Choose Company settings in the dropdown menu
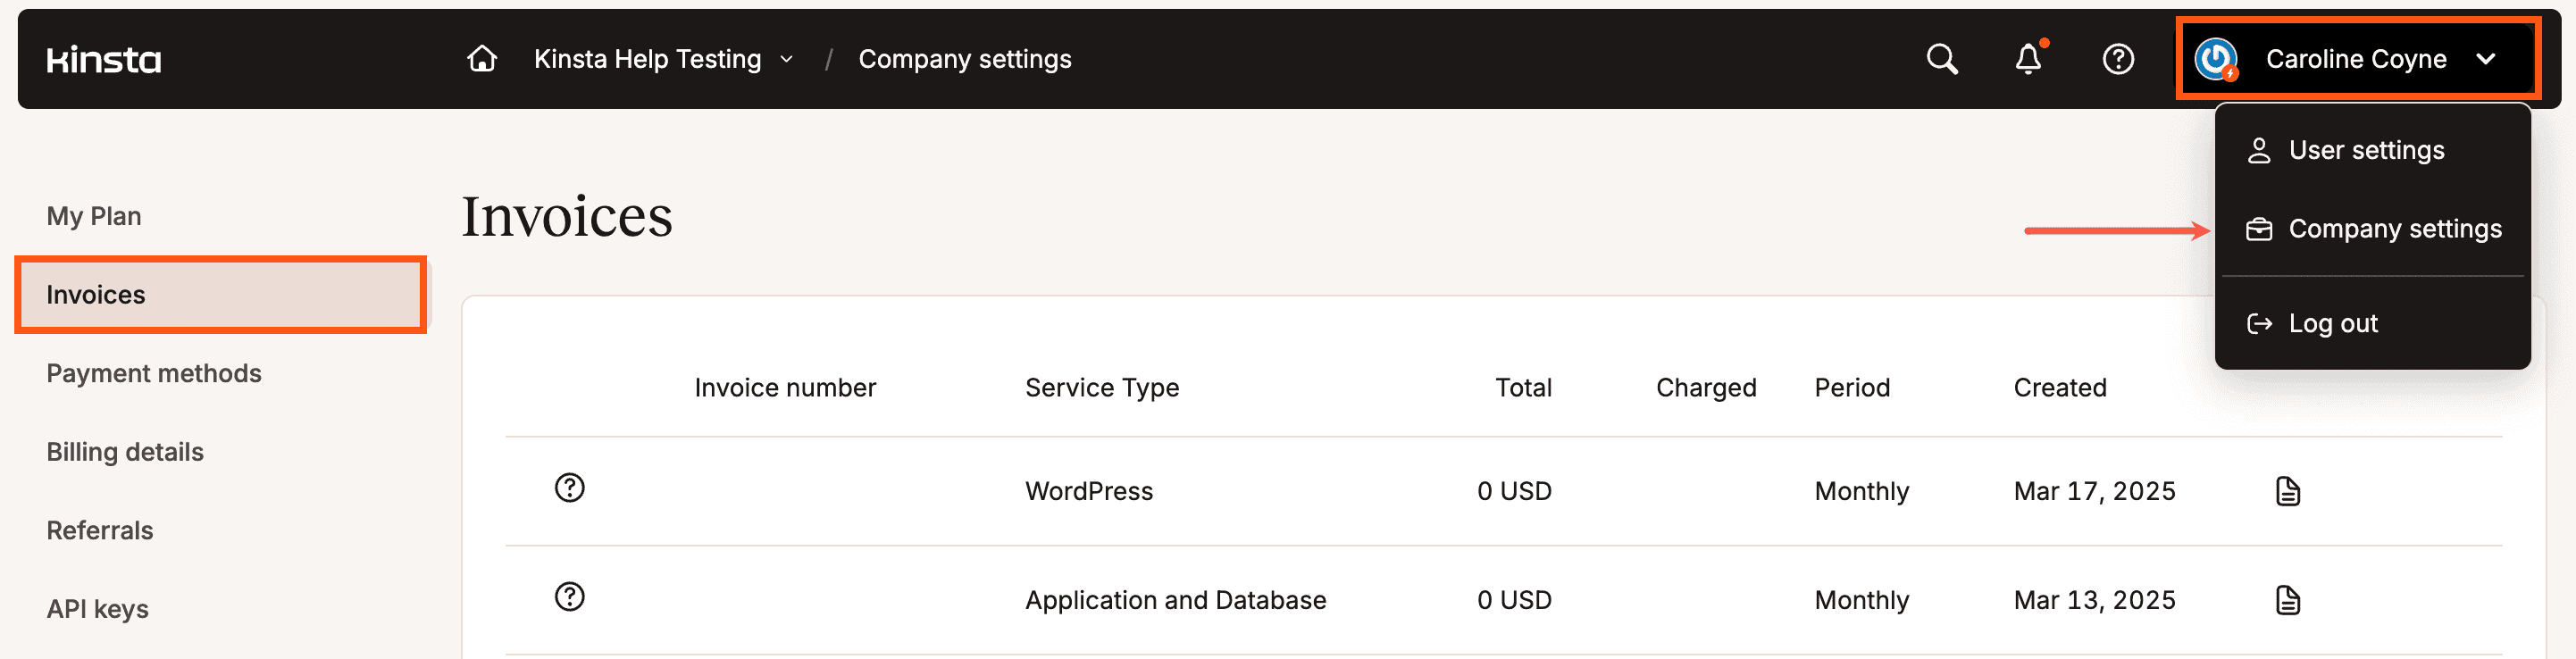Viewport: 2576px width, 659px height. [x=2372, y=229]
